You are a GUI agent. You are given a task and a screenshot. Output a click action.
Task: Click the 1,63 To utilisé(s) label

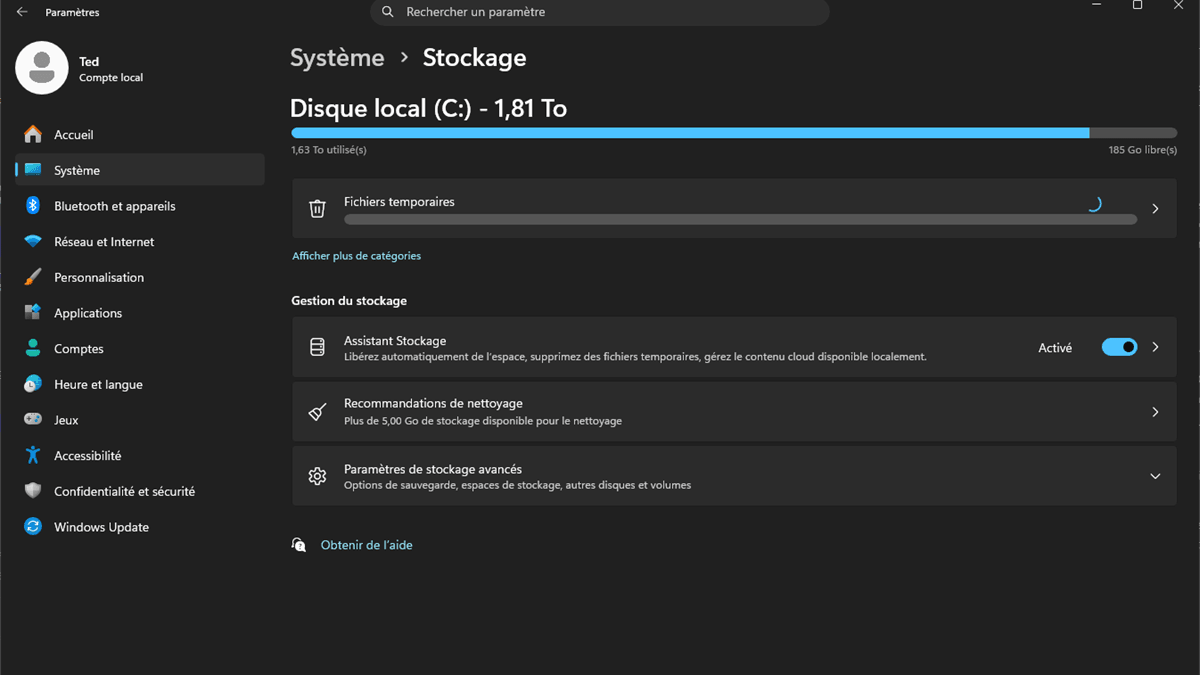click(329, 150)
